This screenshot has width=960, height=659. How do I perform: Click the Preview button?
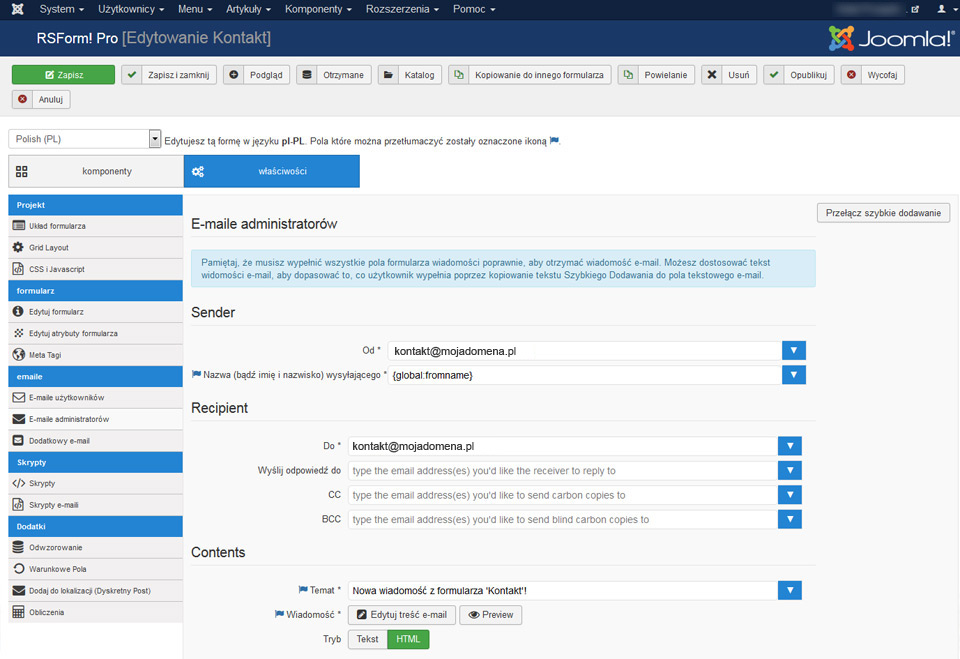click(x=491, y=615)
